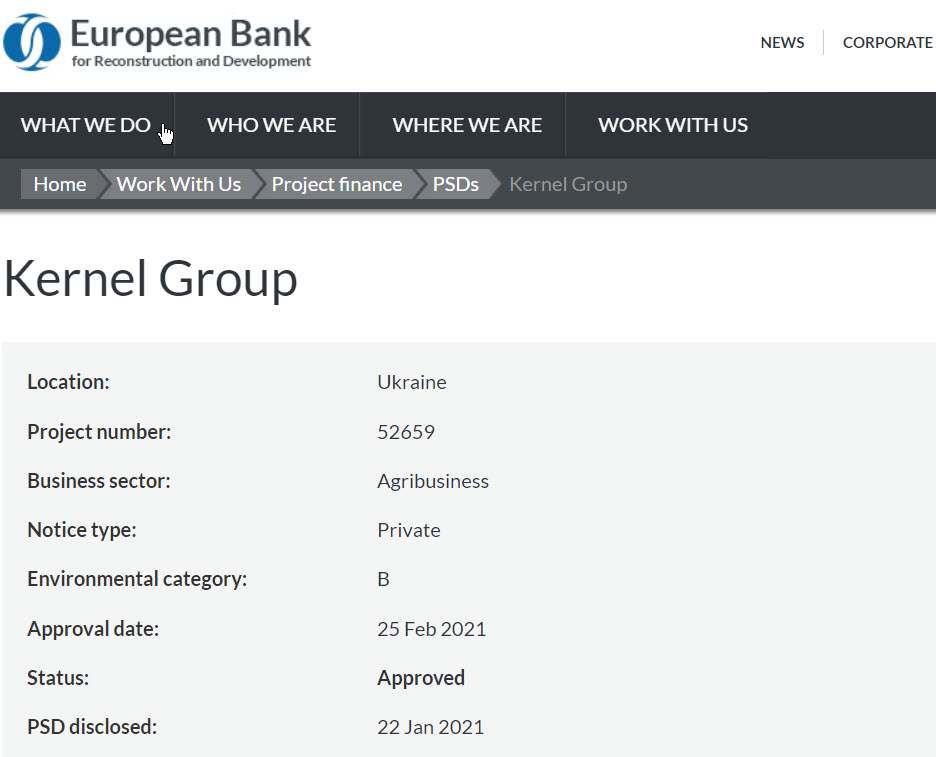Open the WHERE WE ARE menu
The image size is (936, 757).
tap(467, 125)
